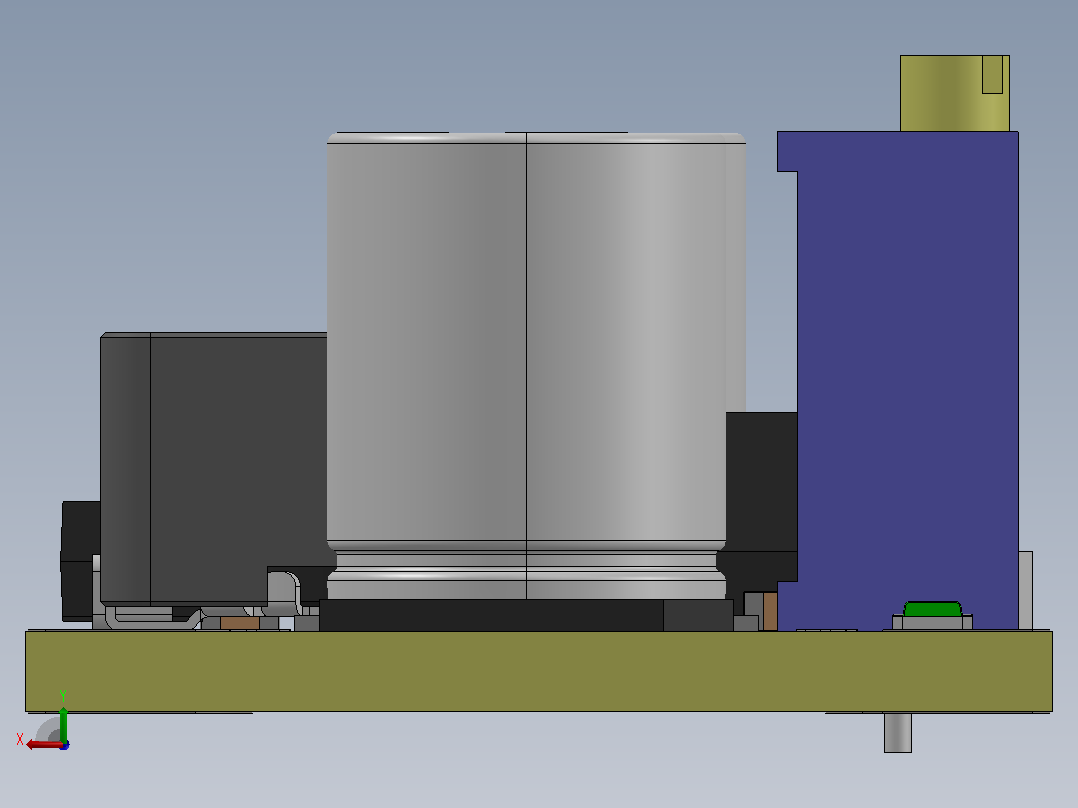The image size is (1078, 808).
Task: Select the small notch on olive knob
Action: click(x=992, y=74)
